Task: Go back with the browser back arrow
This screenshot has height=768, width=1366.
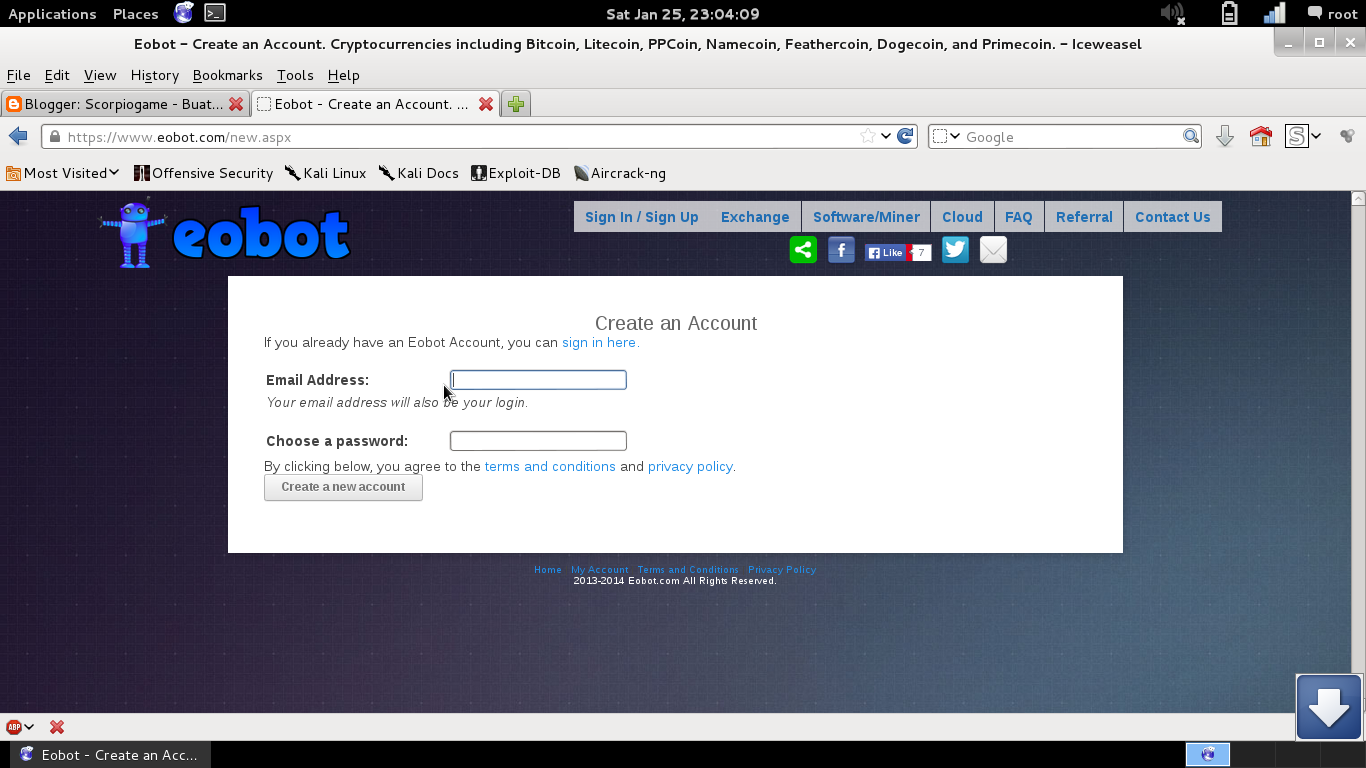Action: tap(18, 136)
